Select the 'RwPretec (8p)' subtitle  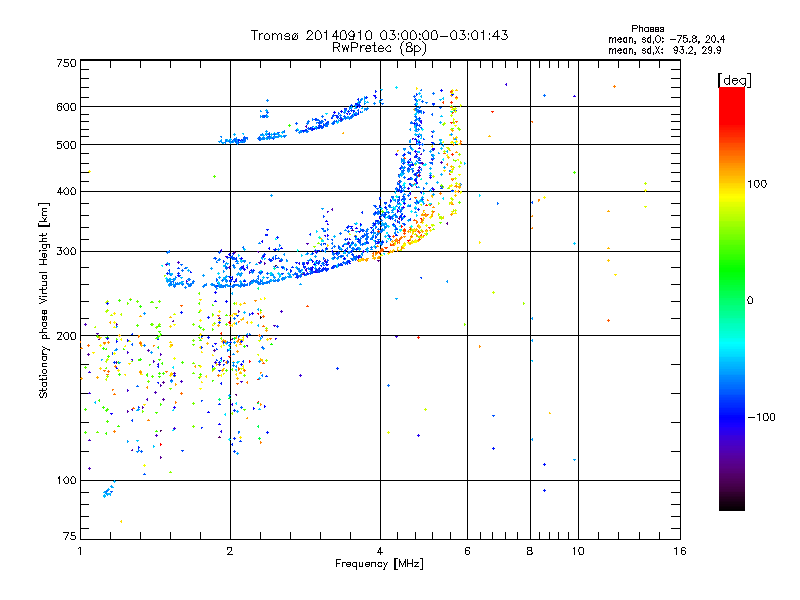[x=379, y=48]
